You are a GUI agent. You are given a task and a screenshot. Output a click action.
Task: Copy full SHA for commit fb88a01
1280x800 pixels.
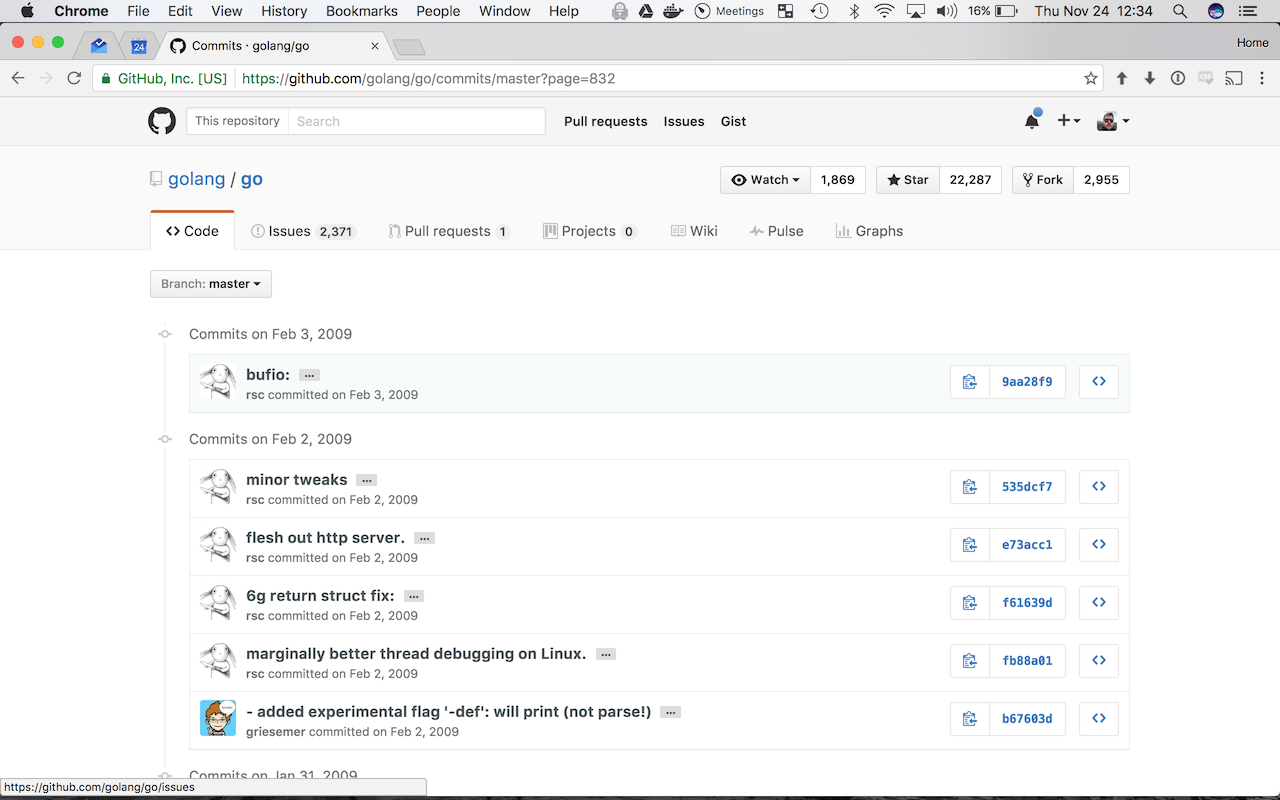pos(969,661)
